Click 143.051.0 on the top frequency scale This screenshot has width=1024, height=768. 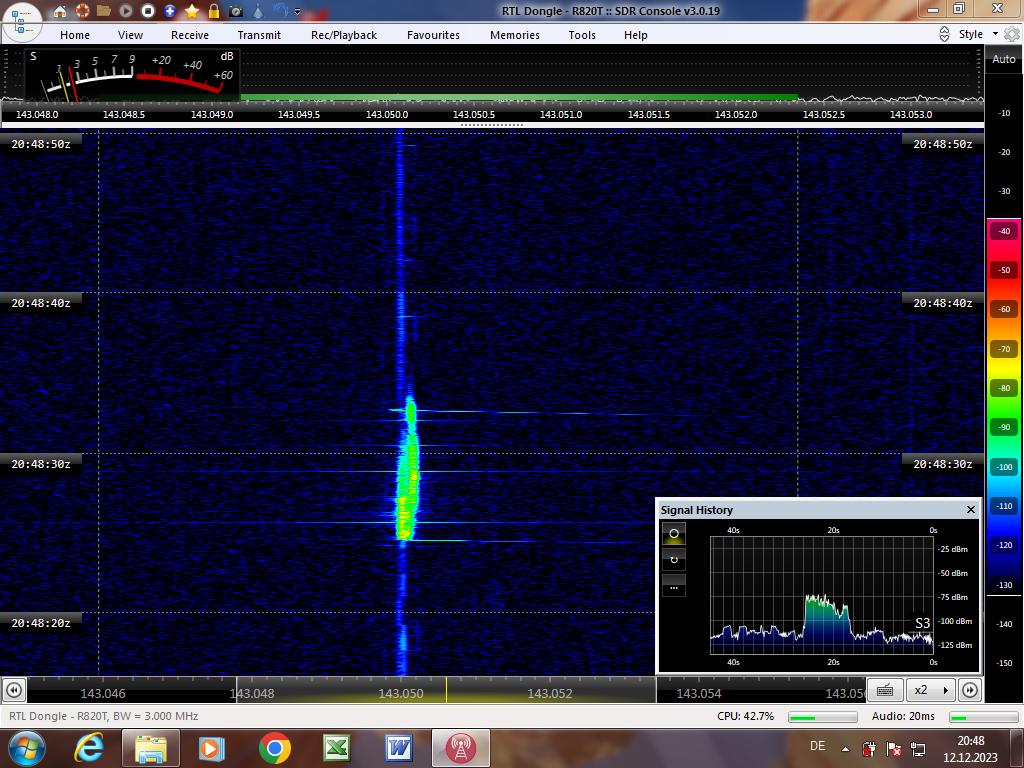pyautogui.click(x=561, y=114)
